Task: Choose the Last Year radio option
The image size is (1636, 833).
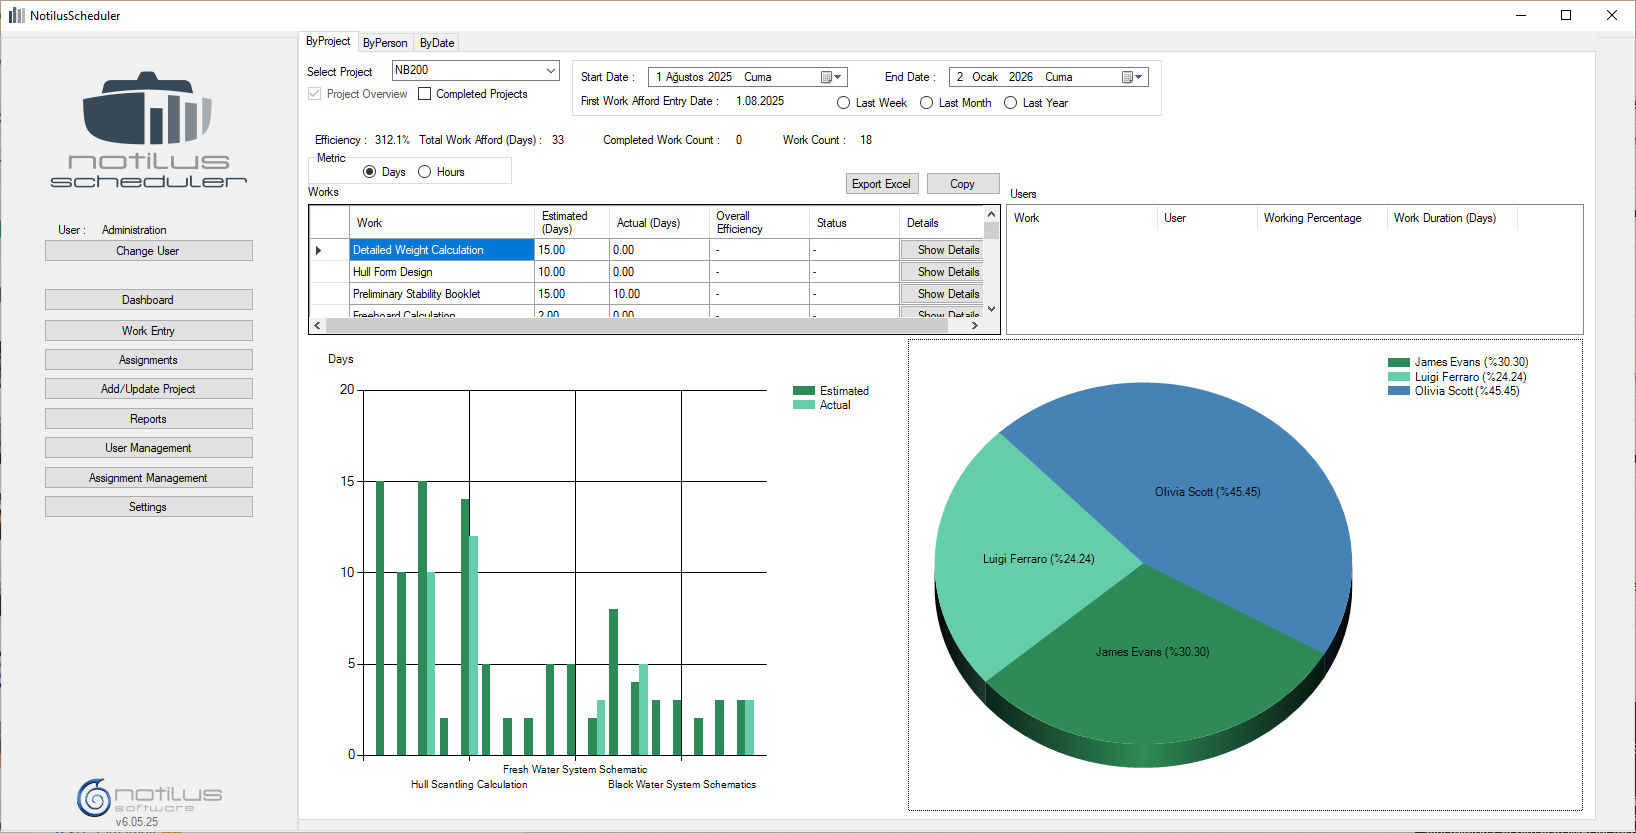Action: pos(1011,103)
